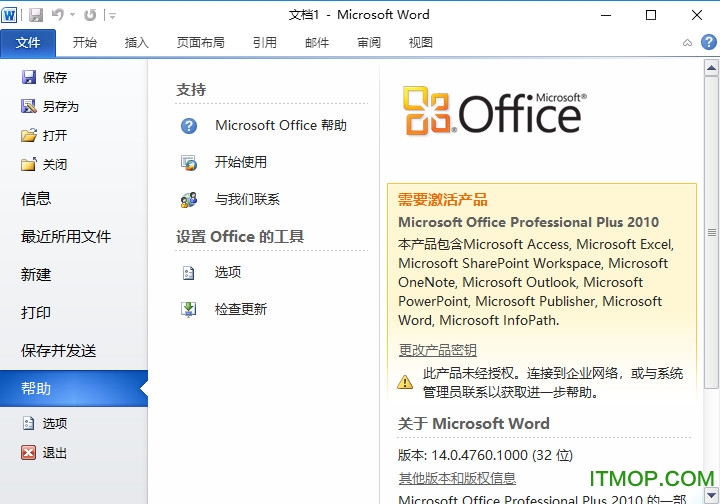The height and width of the screenshot is (504, 720).
Task: Select the 帮助 backstage section
Action: (x=73, y=388)
